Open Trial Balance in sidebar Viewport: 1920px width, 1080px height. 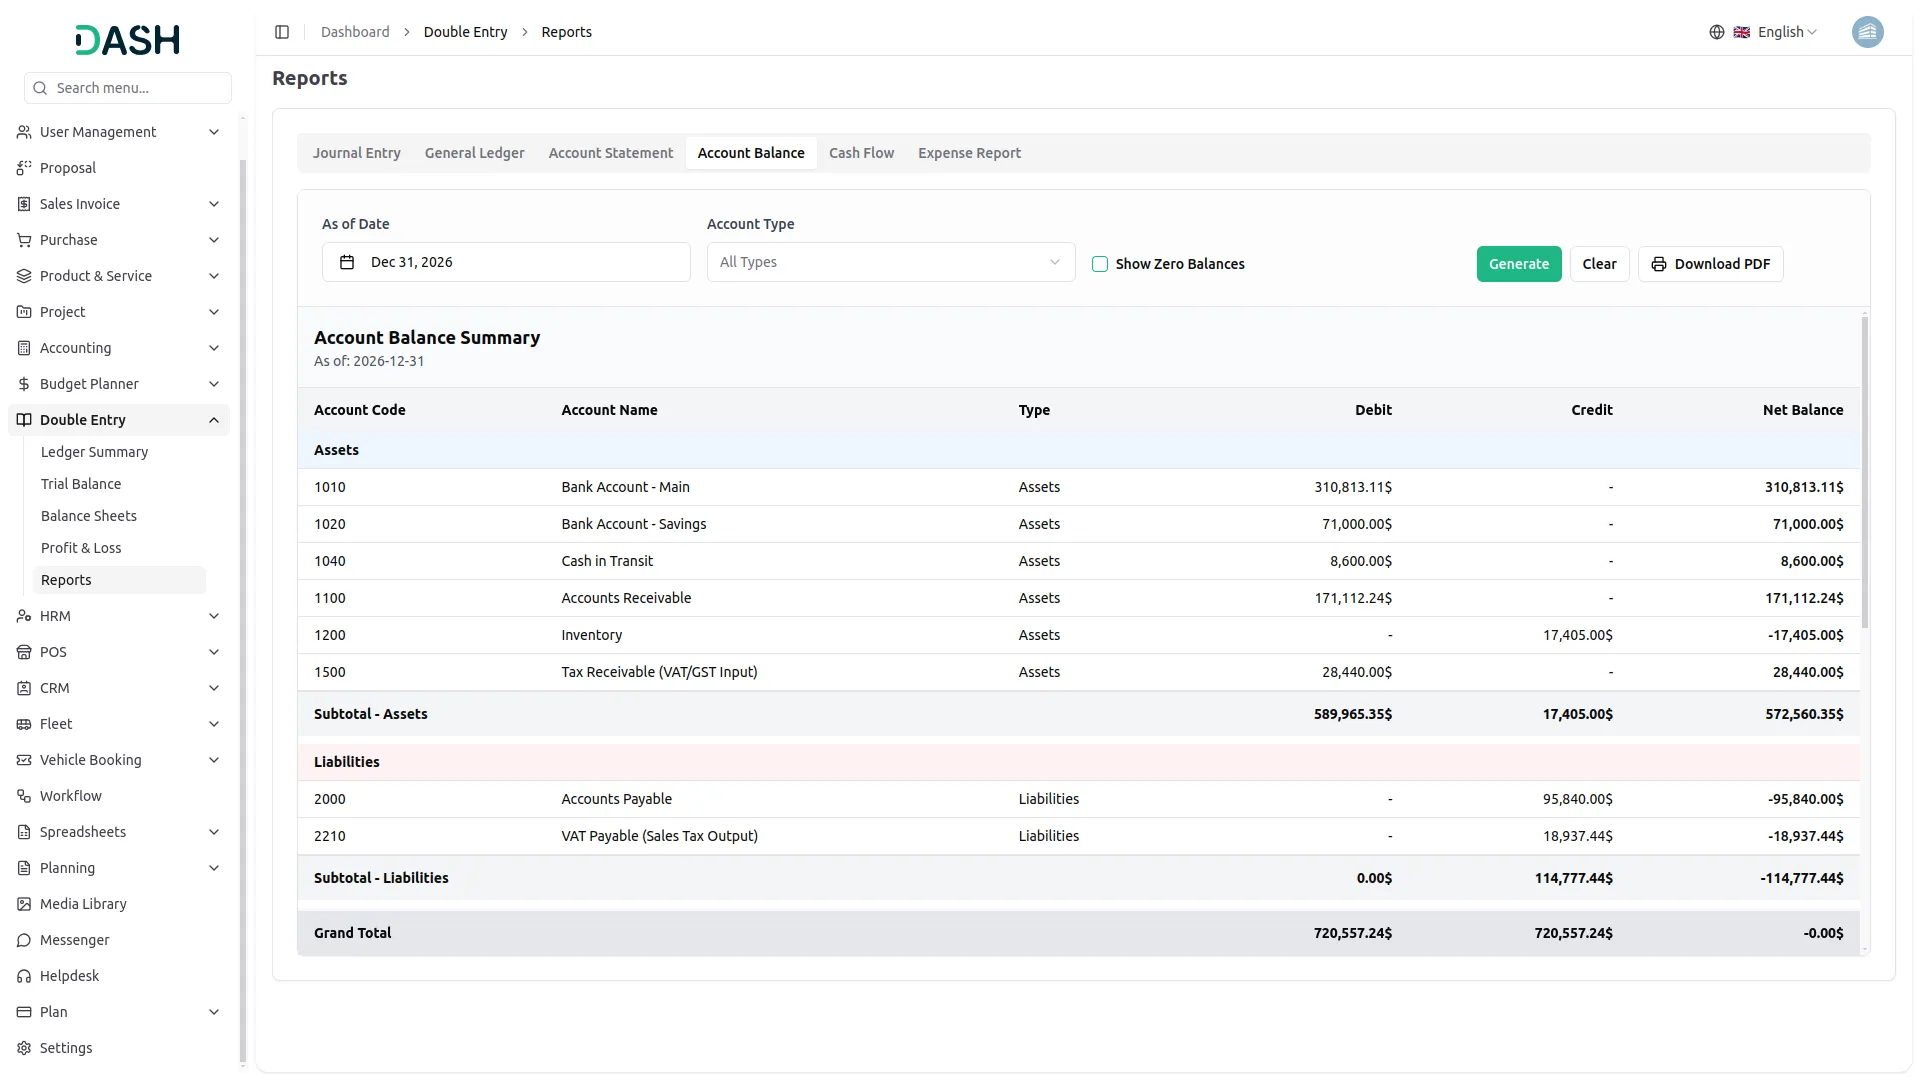[81, 484]
